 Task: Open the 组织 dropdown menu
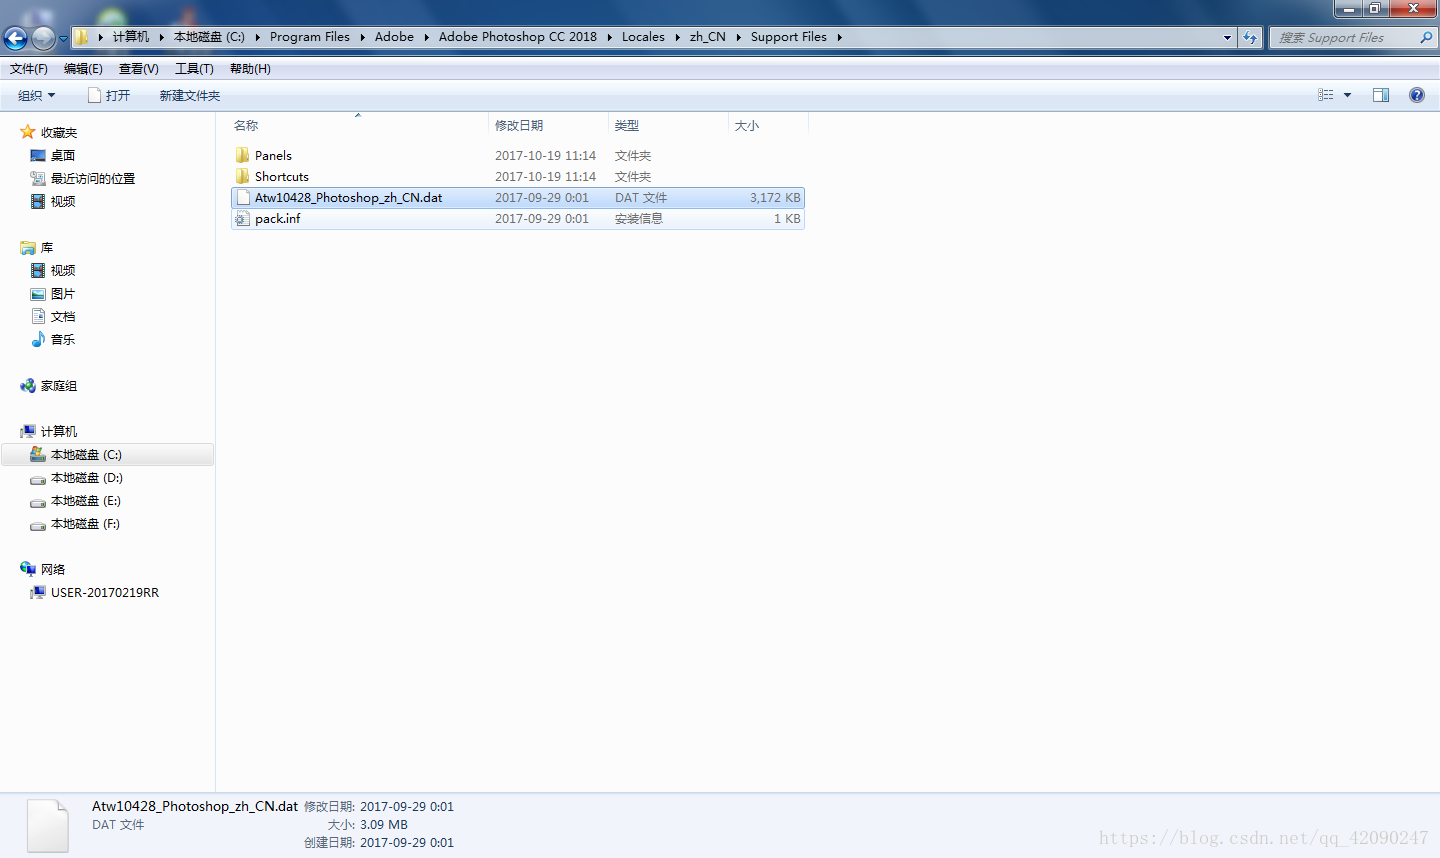36,95
